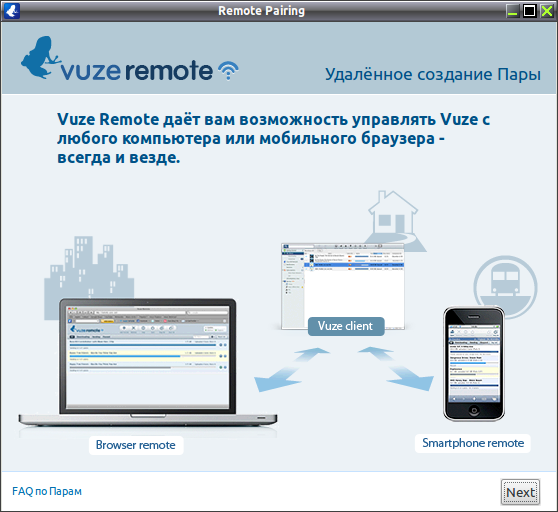558x512 pixels.
Task: Maximize the Remote Pairing window
Action: pyautogui.click(x=530, y=11)
